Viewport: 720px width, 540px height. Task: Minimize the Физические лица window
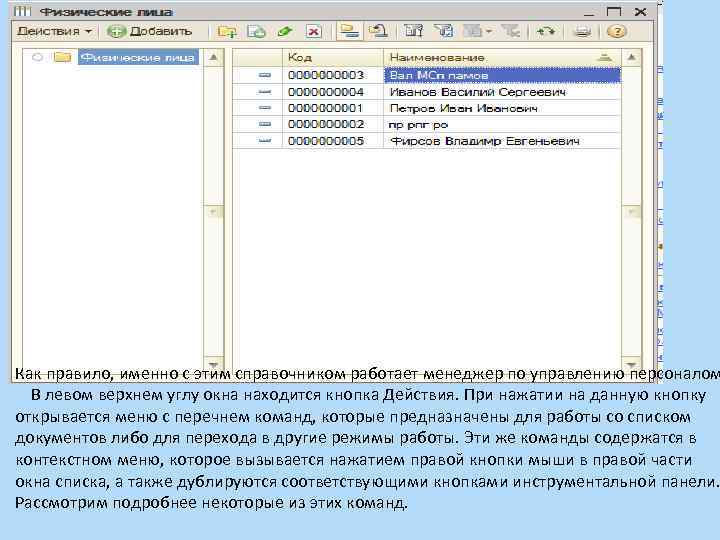[x=590, y=13]
